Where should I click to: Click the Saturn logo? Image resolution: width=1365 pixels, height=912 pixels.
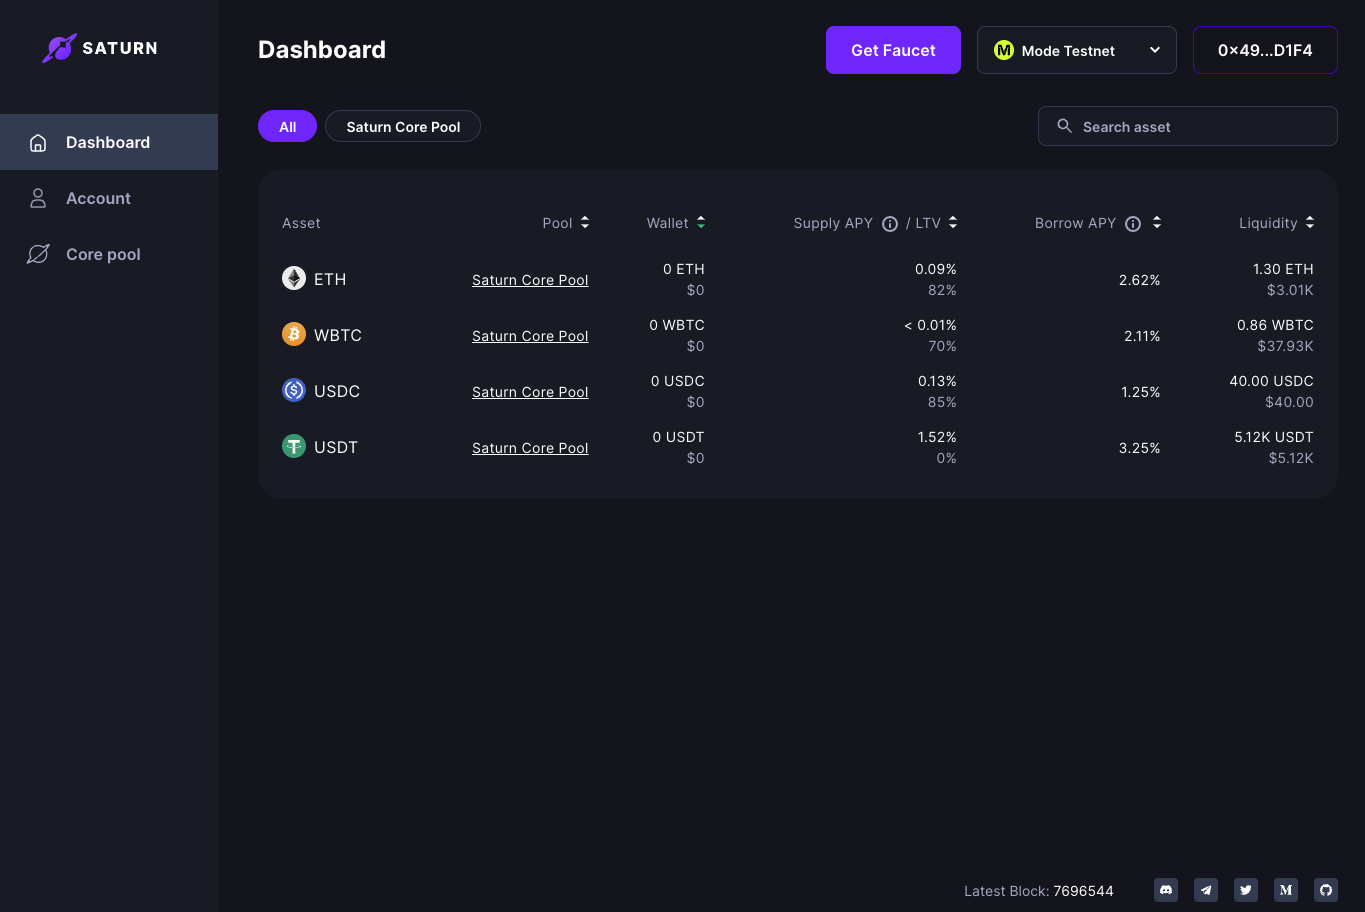click(100, 48)
